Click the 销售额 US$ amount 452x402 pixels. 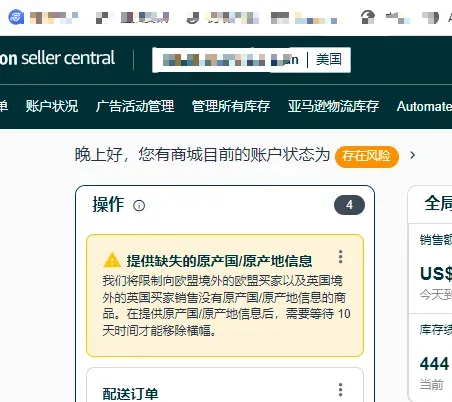coord(436,274)
